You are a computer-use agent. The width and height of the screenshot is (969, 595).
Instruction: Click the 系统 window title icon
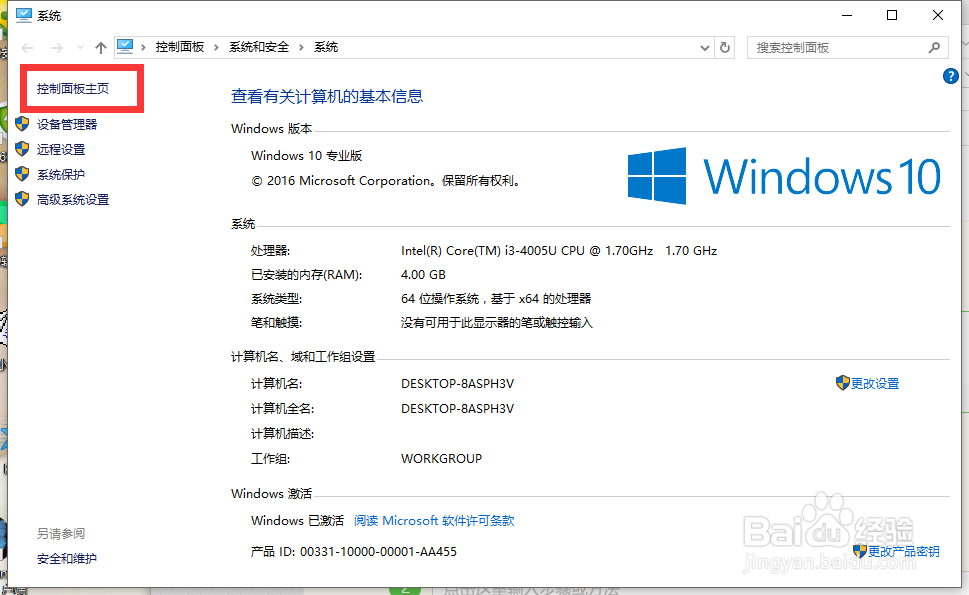[23, 15]
